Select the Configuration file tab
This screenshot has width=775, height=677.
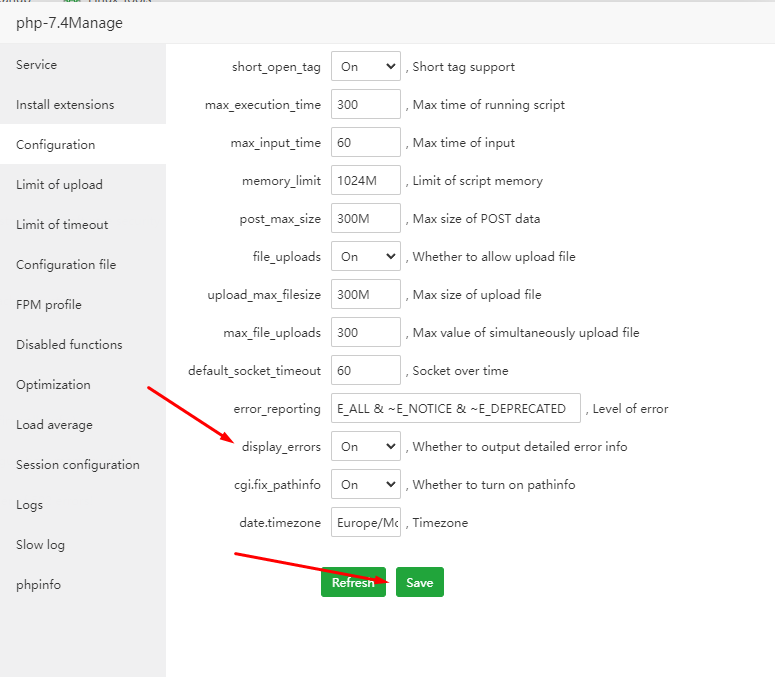tap(66, 265)
